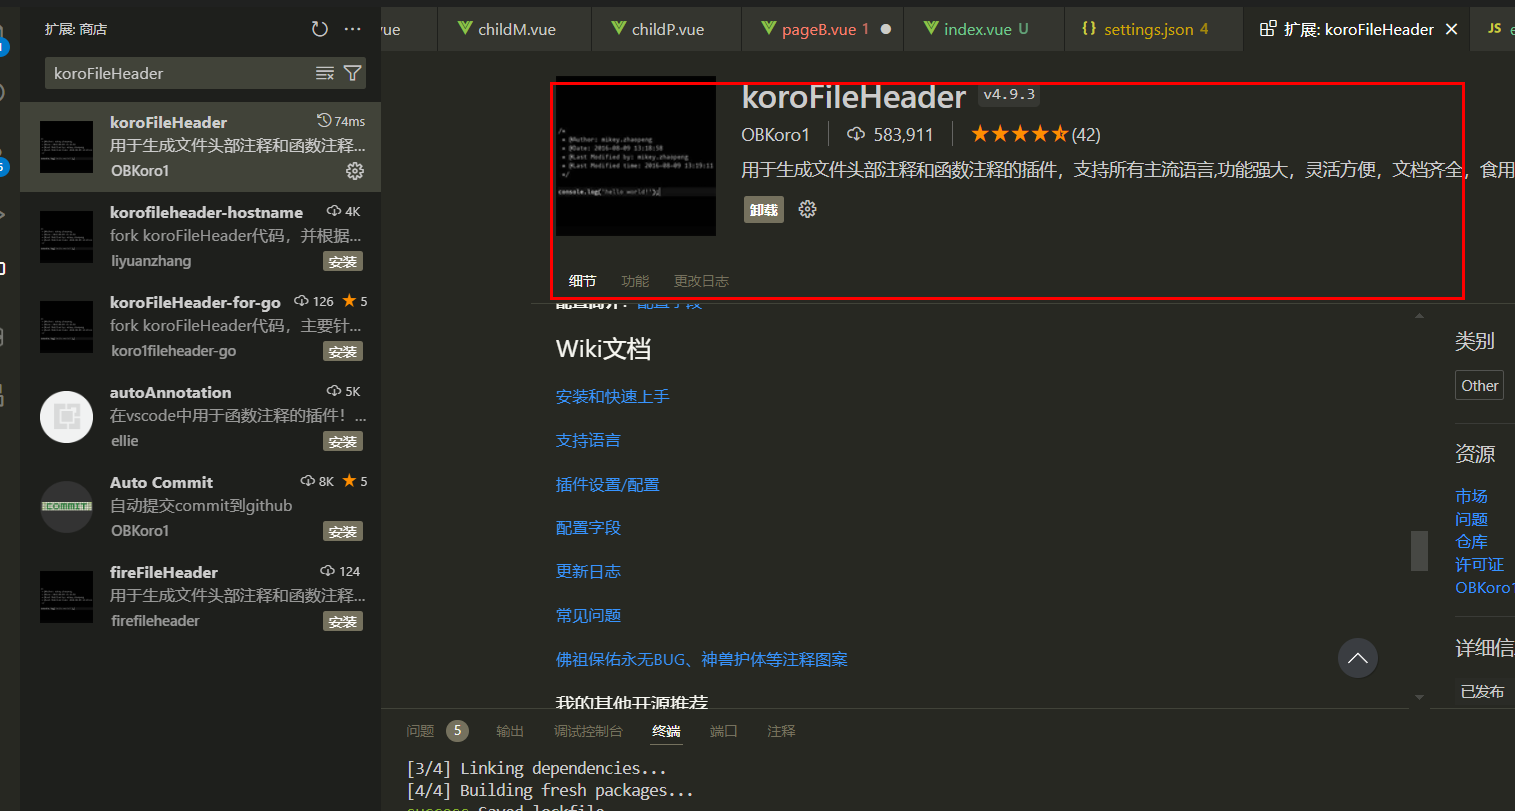
Task: Install autoAnnotation extension
Action: pos(343,442)
